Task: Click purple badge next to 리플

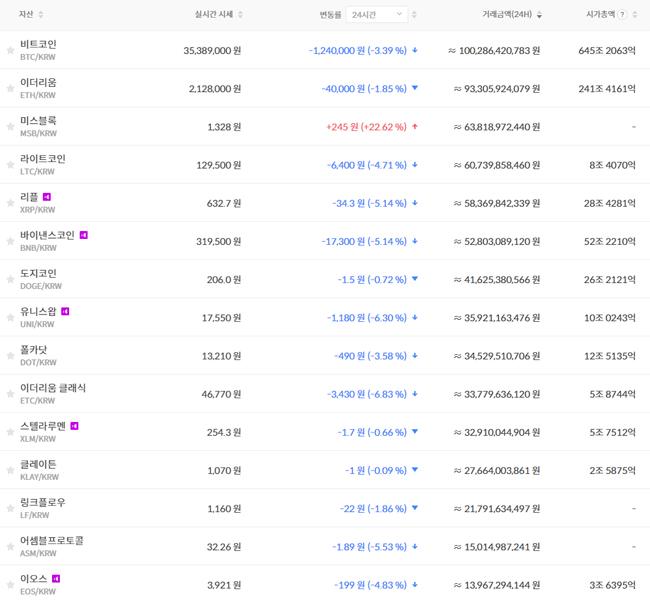Action: [x=47, y=197]
